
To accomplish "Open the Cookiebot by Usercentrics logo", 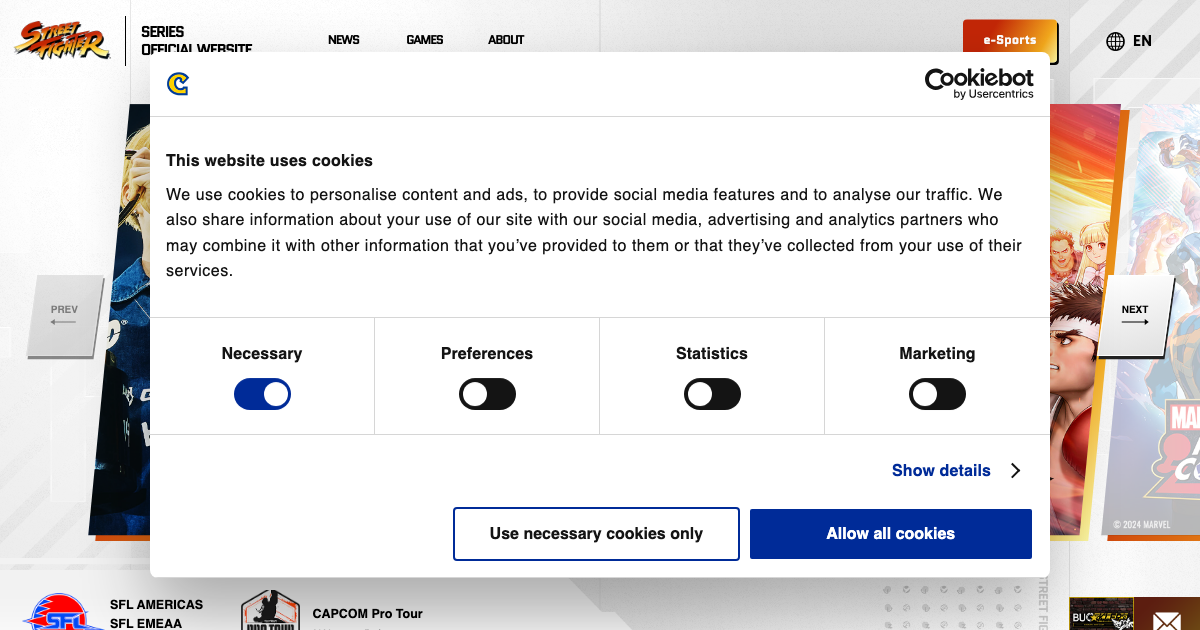I will pos(979,84).
